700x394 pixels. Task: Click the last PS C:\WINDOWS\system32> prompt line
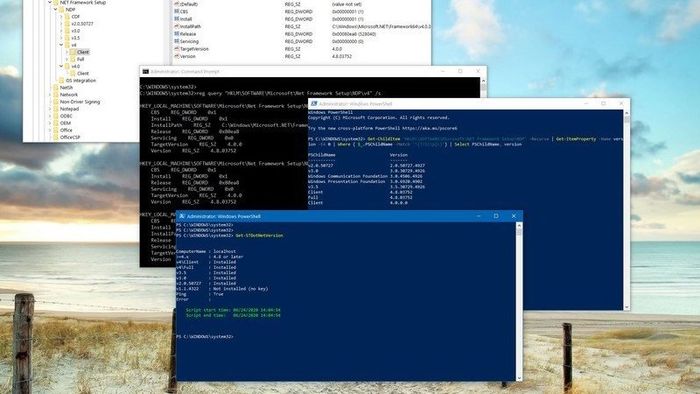pyautogui.click(x=204, y=336)
